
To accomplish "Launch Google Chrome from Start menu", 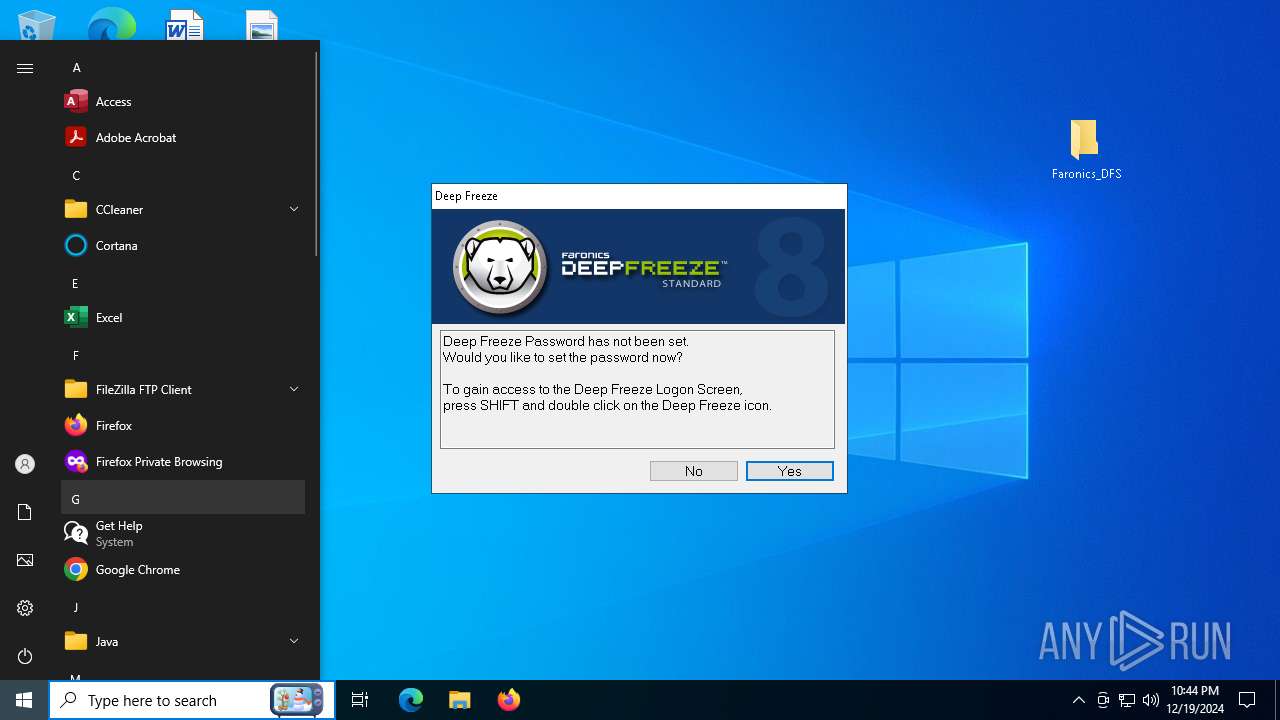I will (183, 570).
